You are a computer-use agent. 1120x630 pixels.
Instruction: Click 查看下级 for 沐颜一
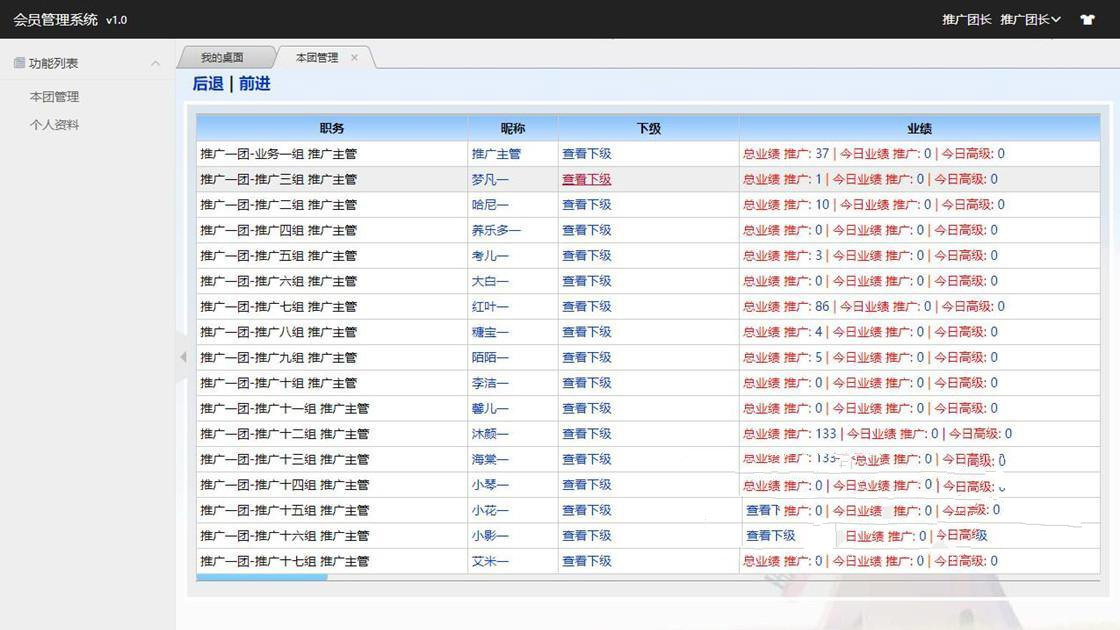click(586, 434)
